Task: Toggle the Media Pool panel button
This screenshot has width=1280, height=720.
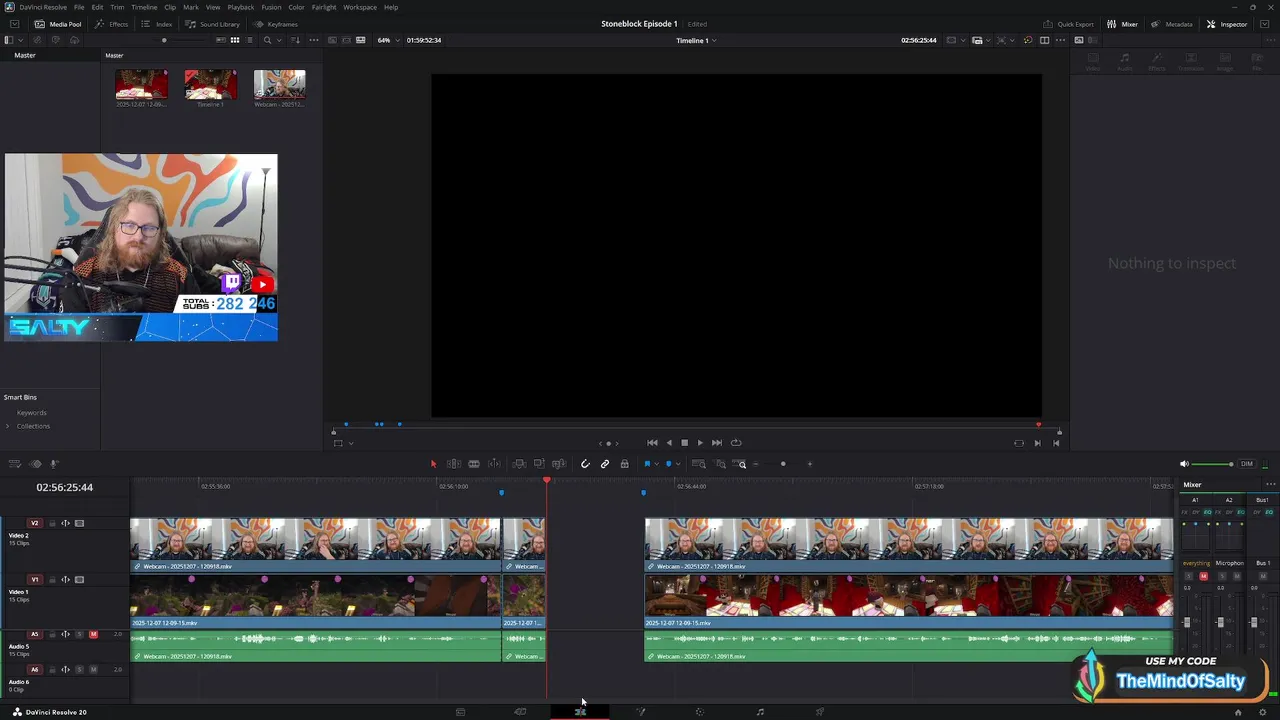Action: [58, 24]
